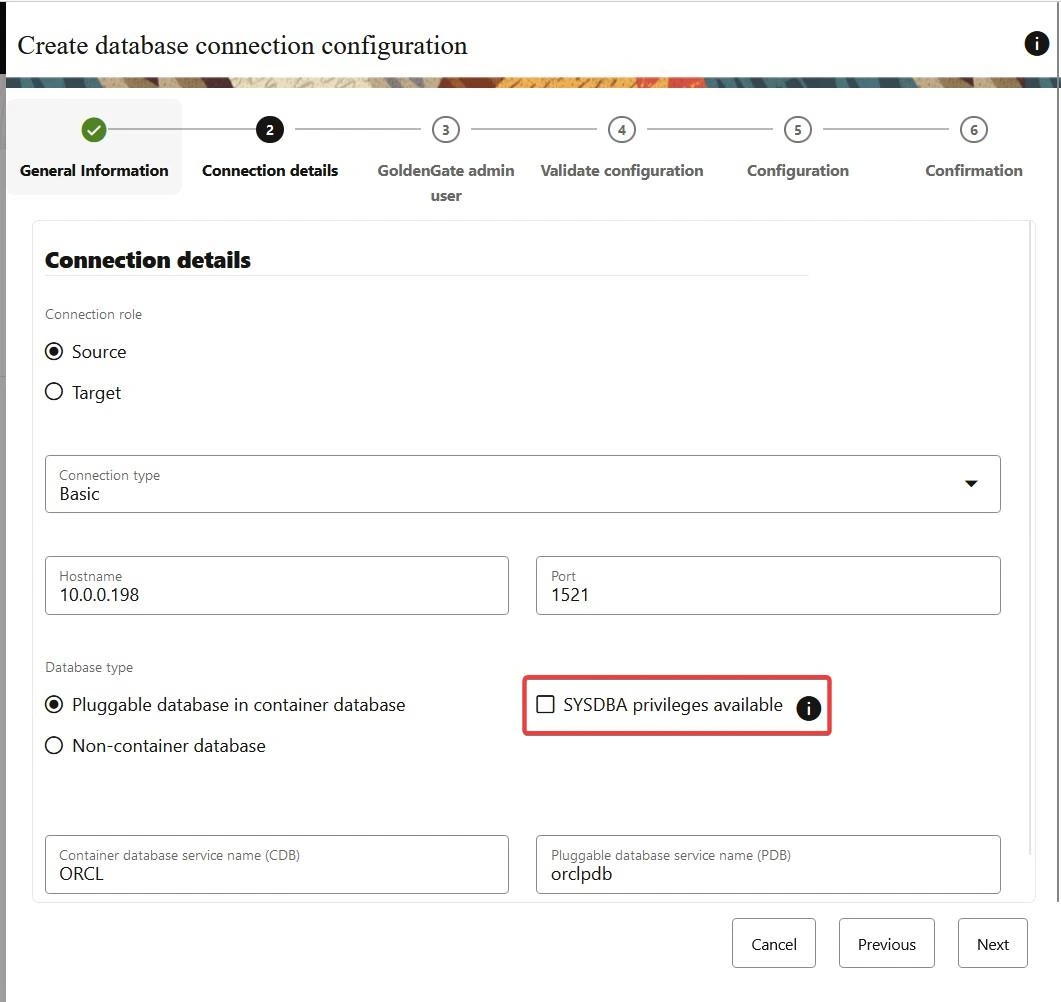Jump to Confirmation step label

pos(974,170)
